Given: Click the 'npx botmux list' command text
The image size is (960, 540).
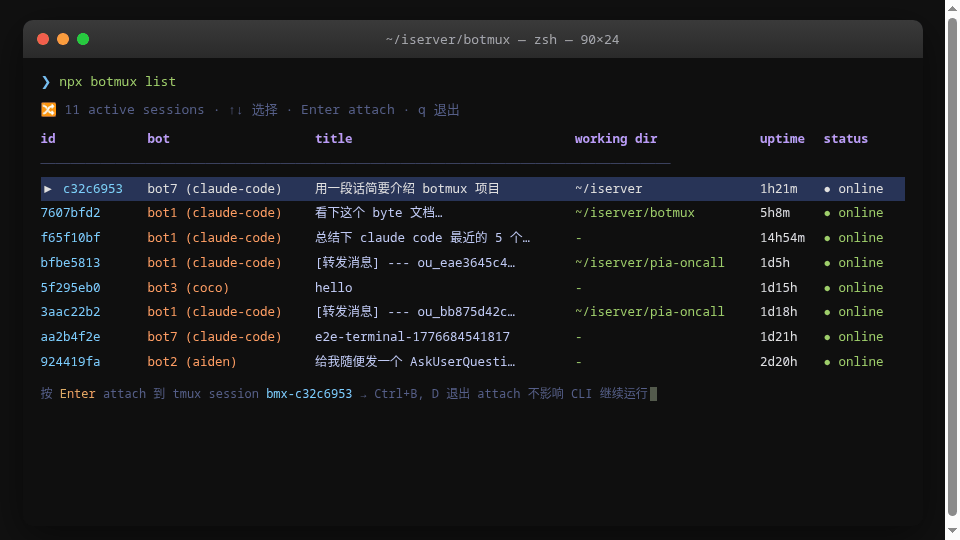Looking at the screenshot, I should (118, 81).
